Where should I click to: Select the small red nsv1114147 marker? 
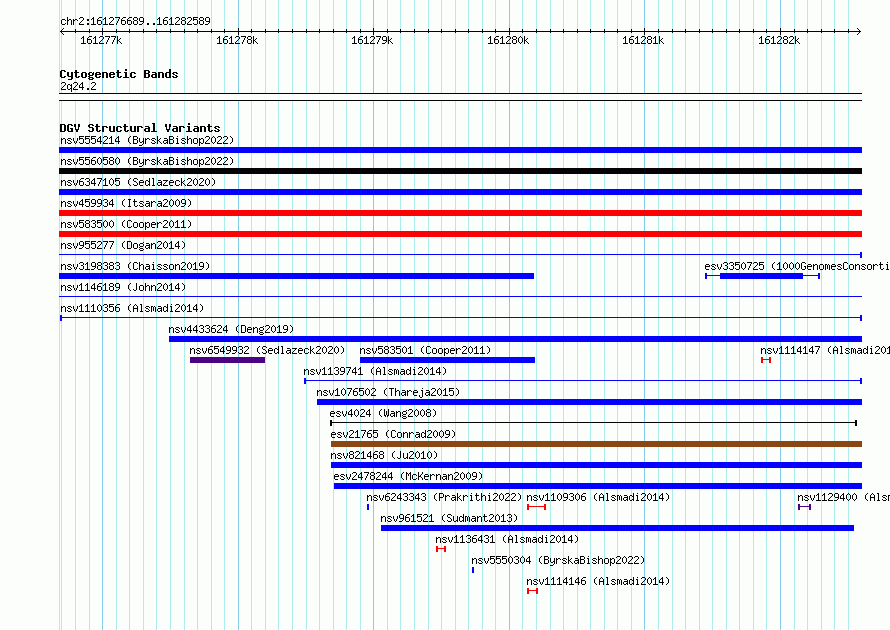[766, 360]
